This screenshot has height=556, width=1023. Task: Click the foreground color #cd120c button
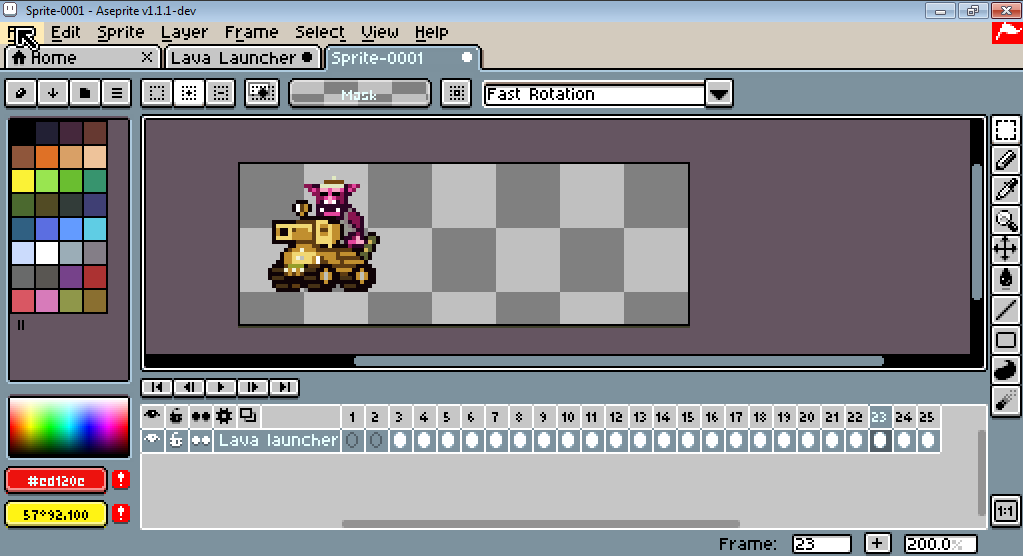click(56, 480)
